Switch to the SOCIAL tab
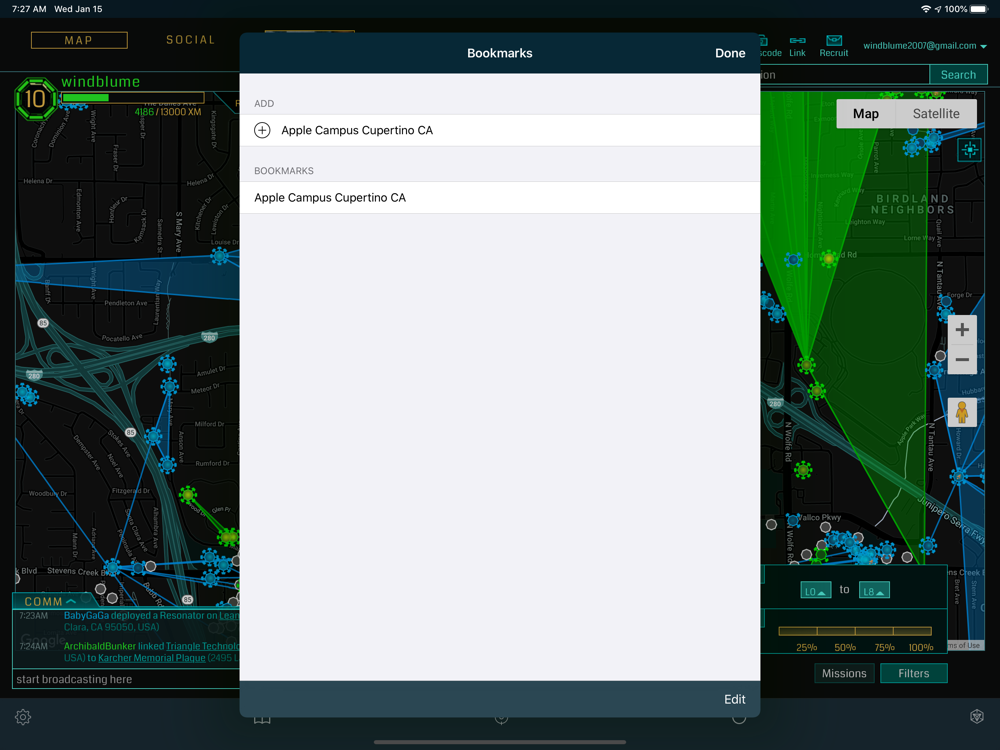1000x750 pixels. point(191,40)
